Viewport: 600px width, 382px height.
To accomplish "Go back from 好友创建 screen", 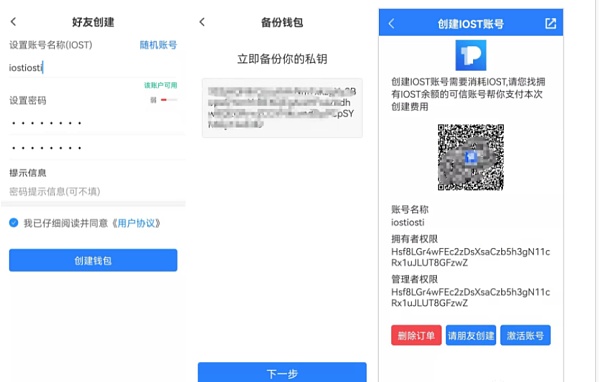I will [13, 22].
